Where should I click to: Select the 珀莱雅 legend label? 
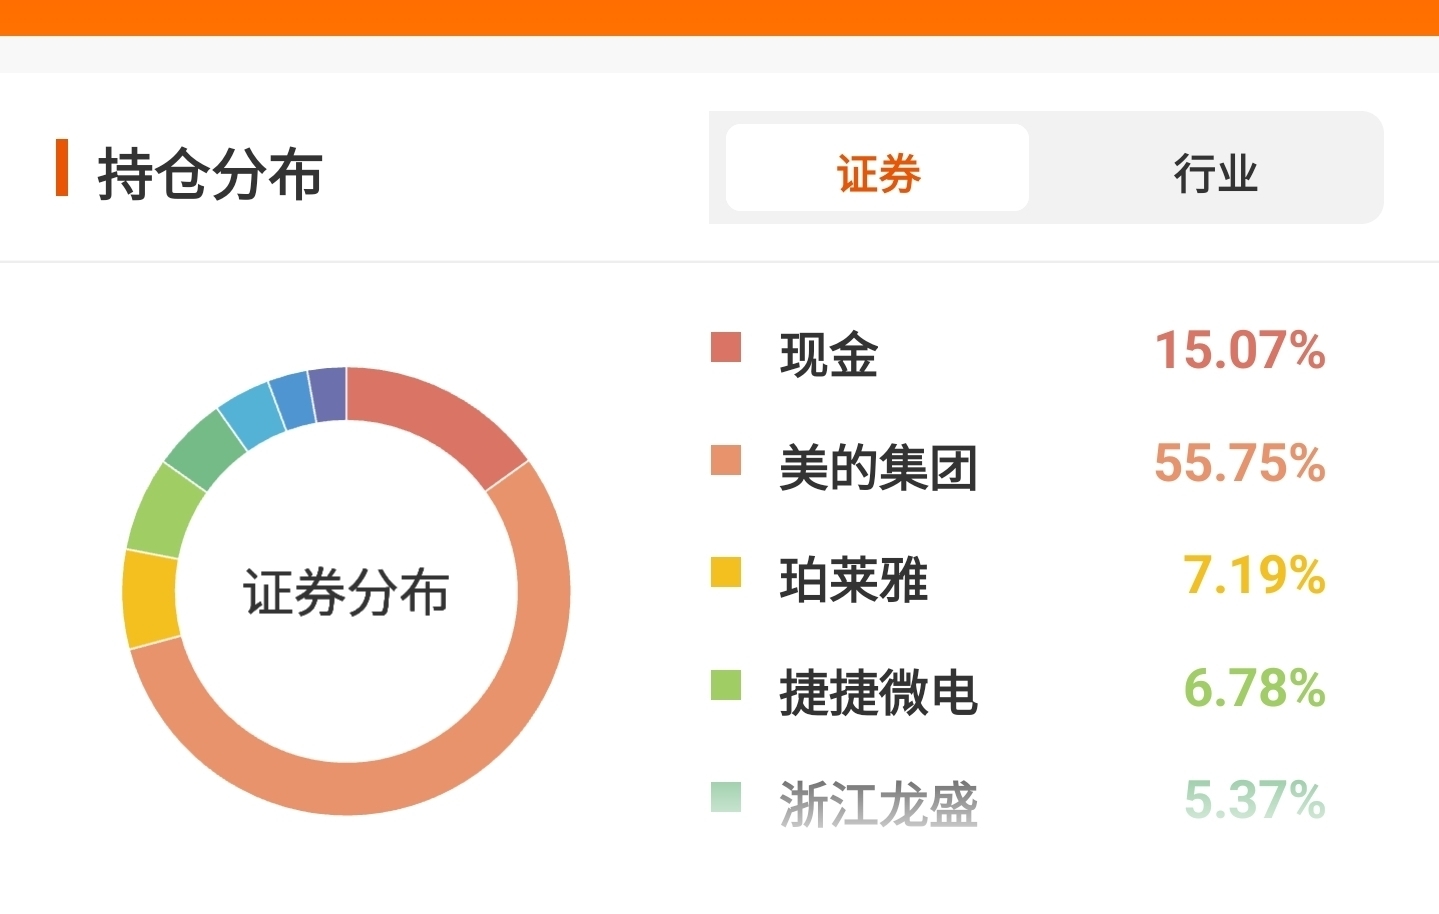[853, 580]
